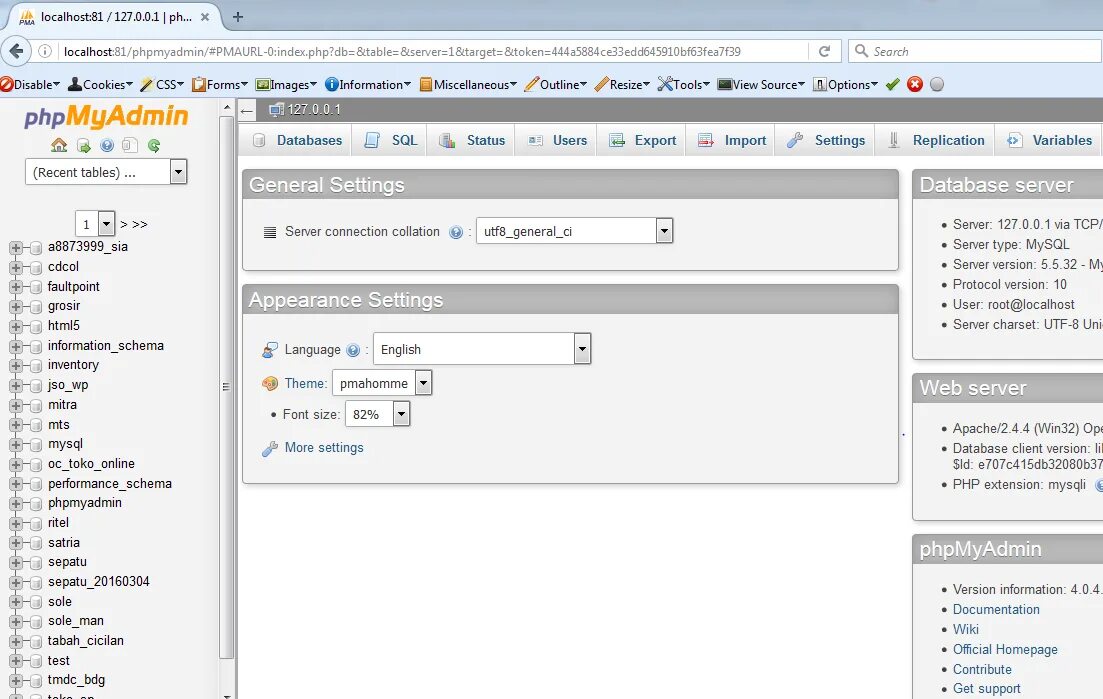The height and width of the screenshot is (699, 1103).
Task: Click the phpMyAdmin logo
Action: click(106, 116)
